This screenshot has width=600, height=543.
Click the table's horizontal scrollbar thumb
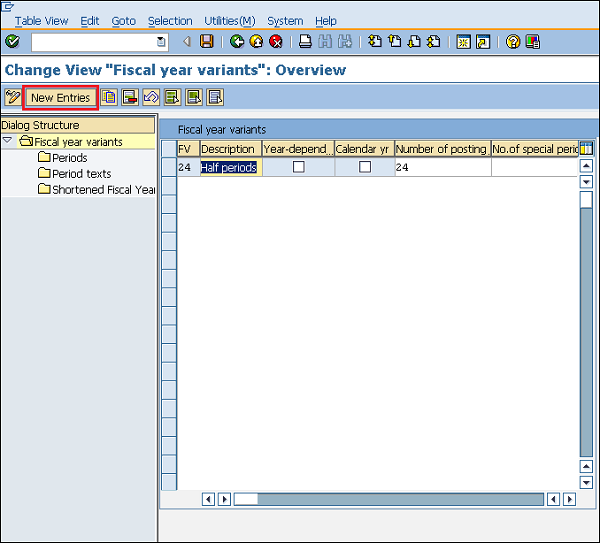coord(246,499)
